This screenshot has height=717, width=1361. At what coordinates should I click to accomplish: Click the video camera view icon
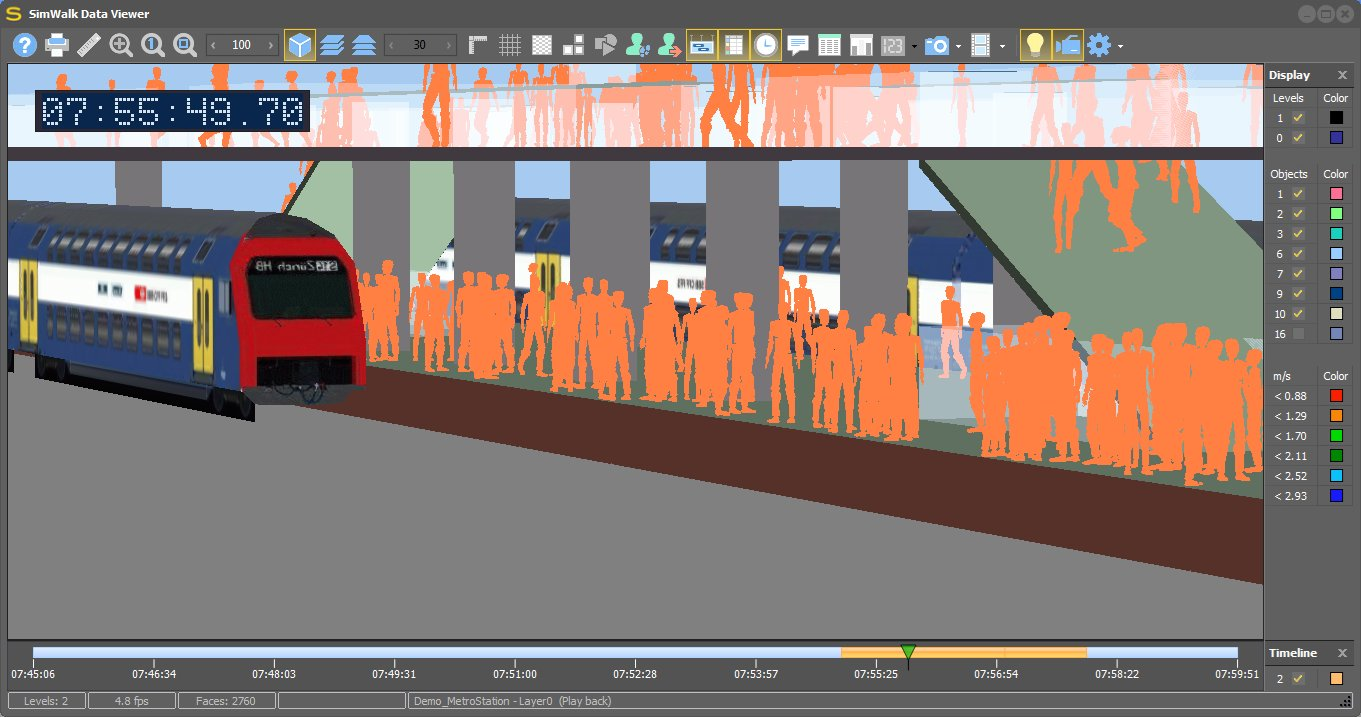pos(1067,45)
